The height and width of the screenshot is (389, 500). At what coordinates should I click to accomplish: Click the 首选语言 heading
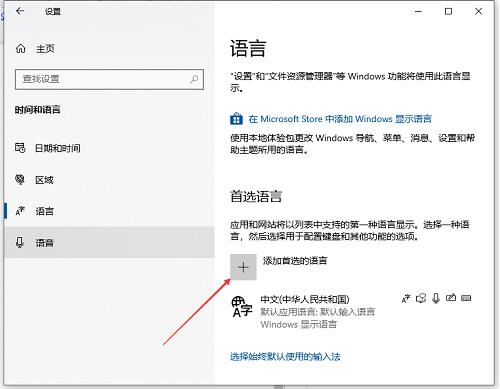tap(256, 196)
